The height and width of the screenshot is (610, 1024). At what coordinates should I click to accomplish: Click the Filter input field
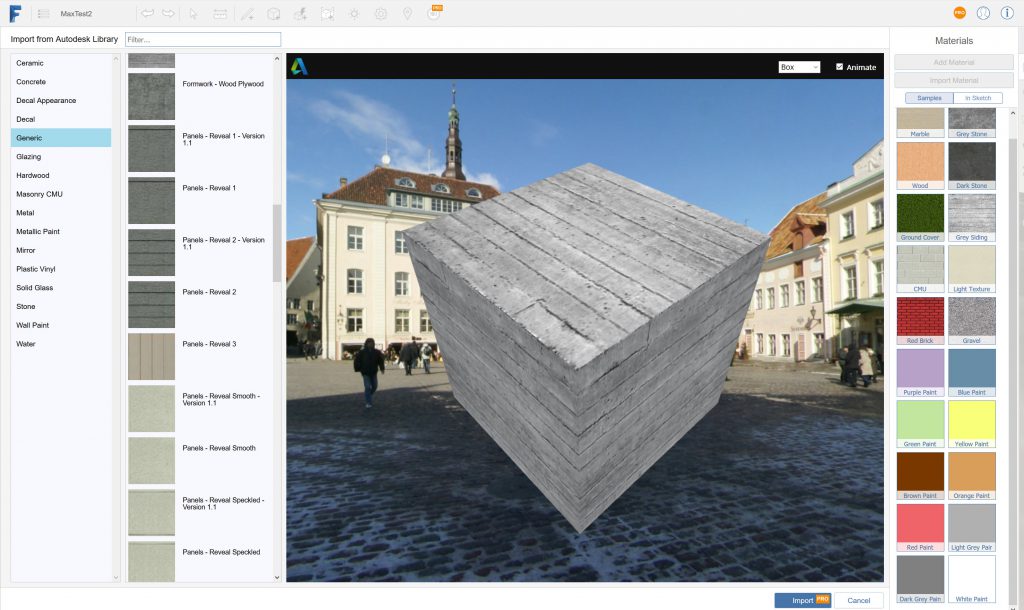(203, 39)
